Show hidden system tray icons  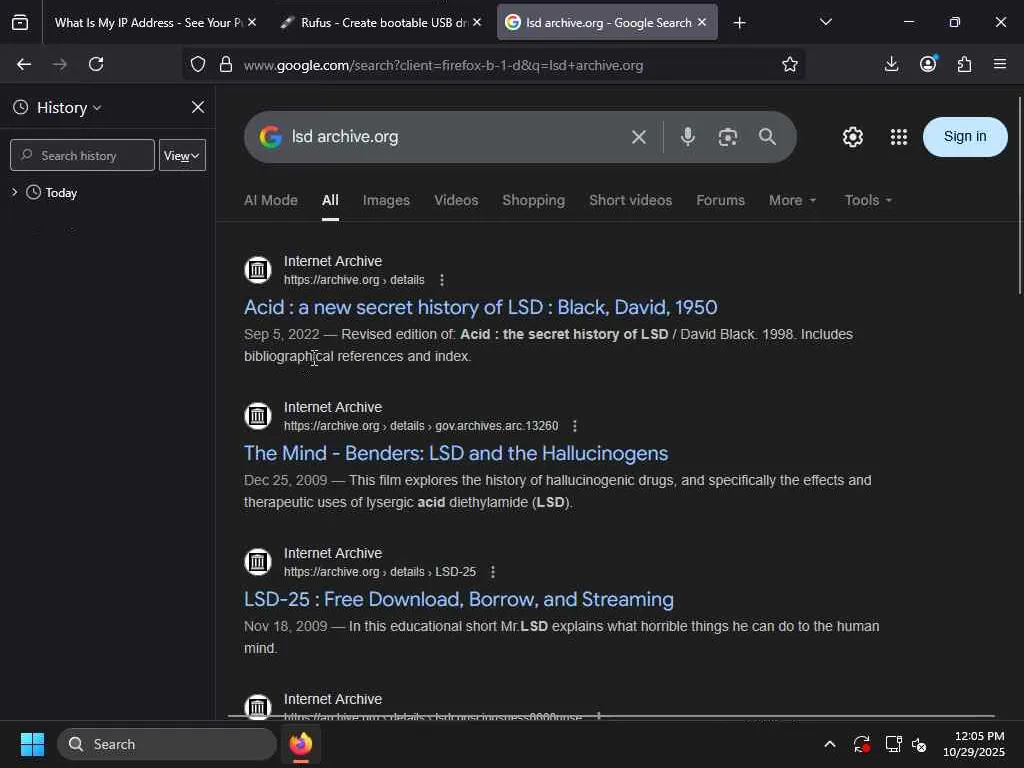[829, 744]
